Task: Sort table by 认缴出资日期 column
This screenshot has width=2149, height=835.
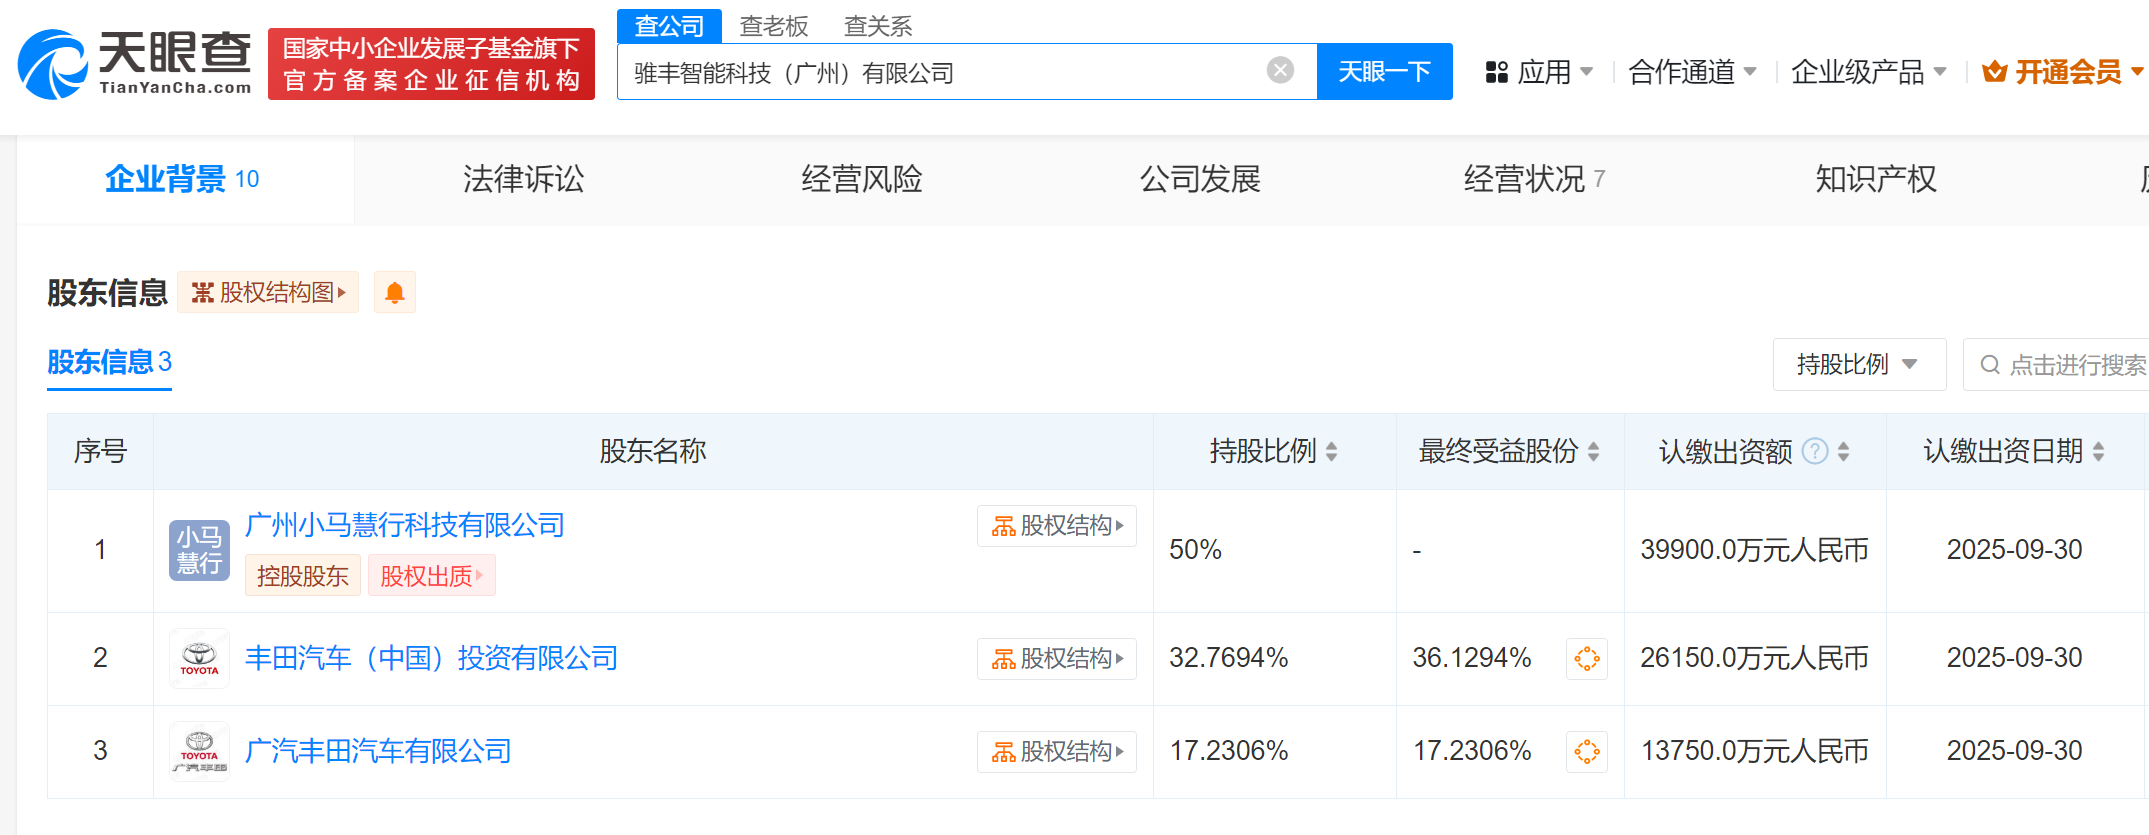Action: [2098, 452]
